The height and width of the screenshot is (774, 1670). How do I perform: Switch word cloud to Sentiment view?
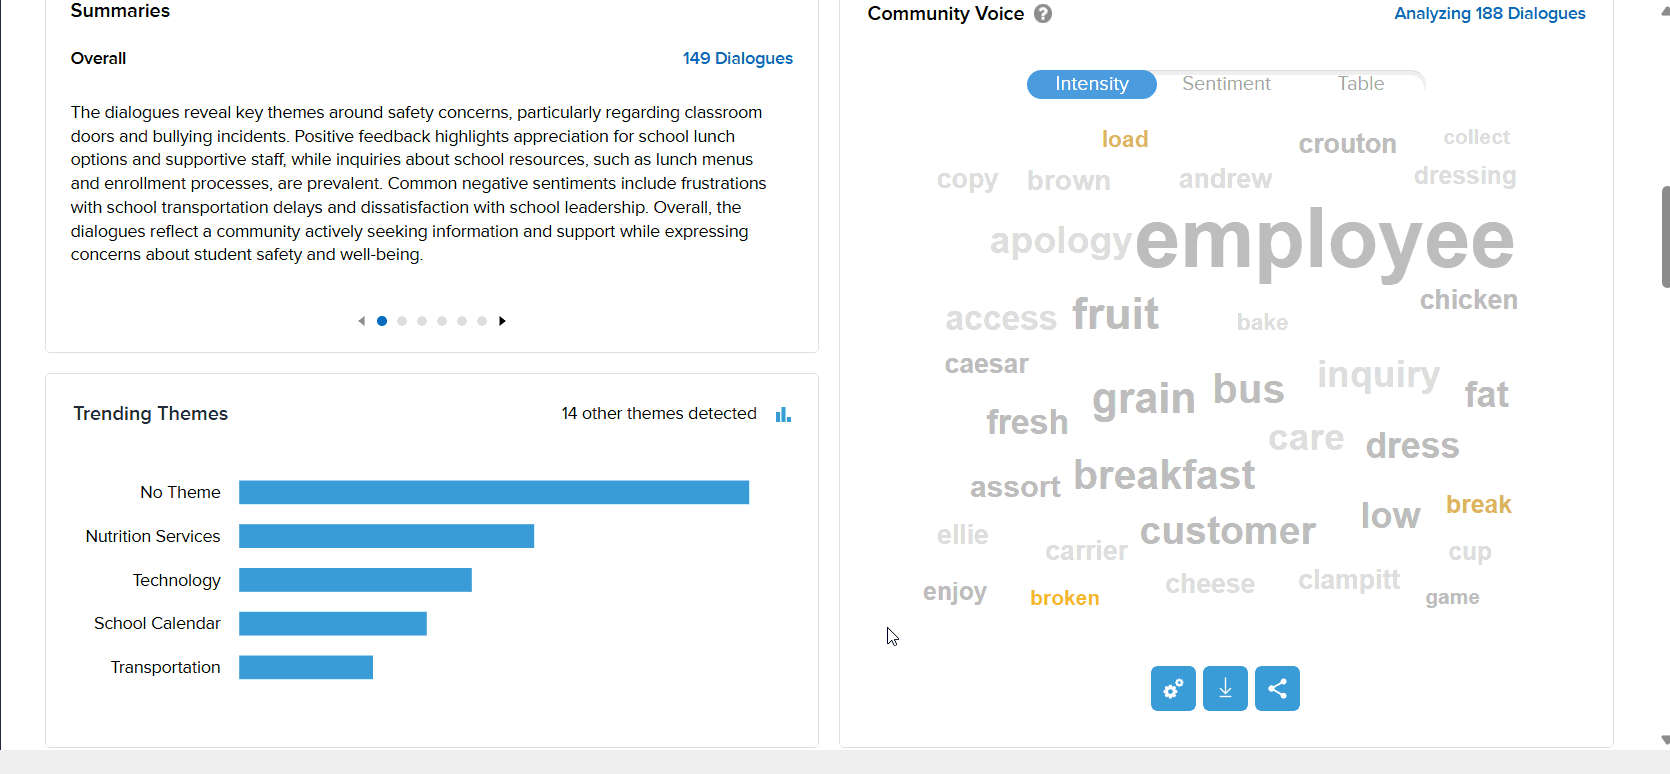tap(1226, 84)
